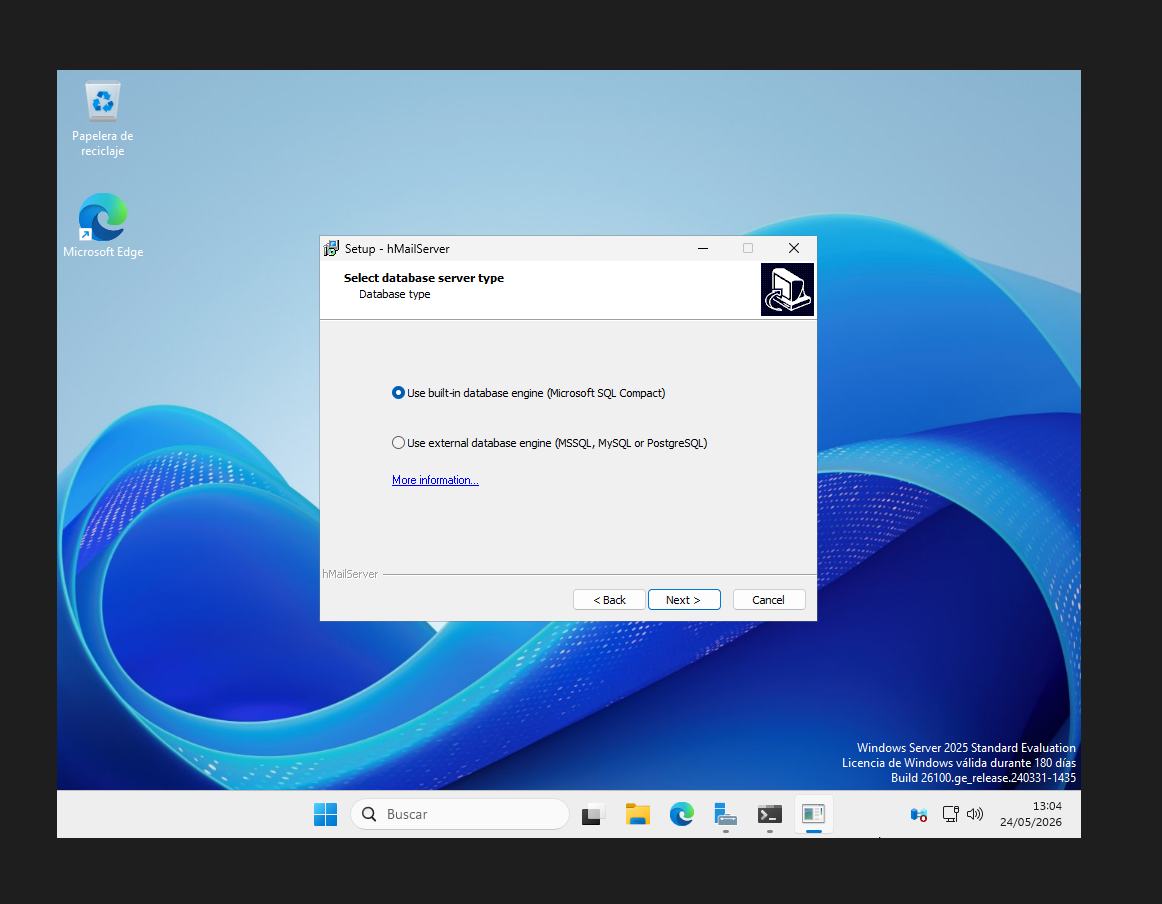Click the system tray icon with red badge
This screenshot has height=904, width=1162.
[x=919, y=815]
